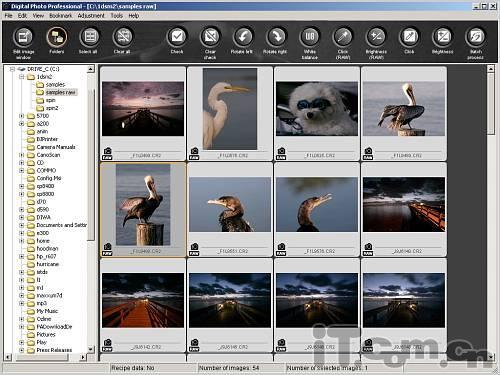Select the white dog with goggles thumbnail
Viewport: 500px width, 375px height.
317,109
